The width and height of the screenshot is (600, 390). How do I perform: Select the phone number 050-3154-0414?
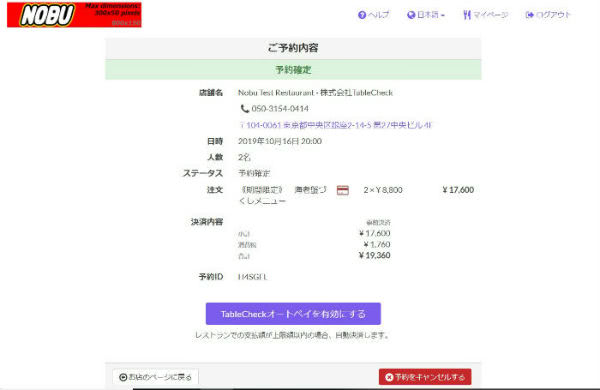[280, 109]
